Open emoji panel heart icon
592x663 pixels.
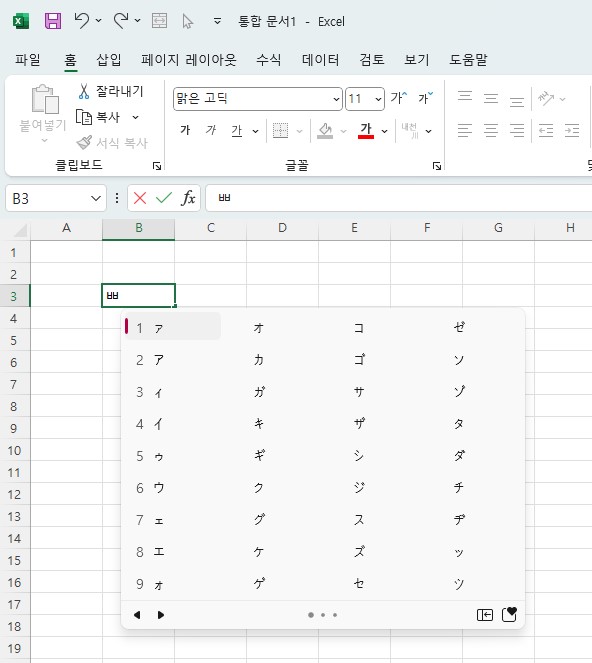509,614
